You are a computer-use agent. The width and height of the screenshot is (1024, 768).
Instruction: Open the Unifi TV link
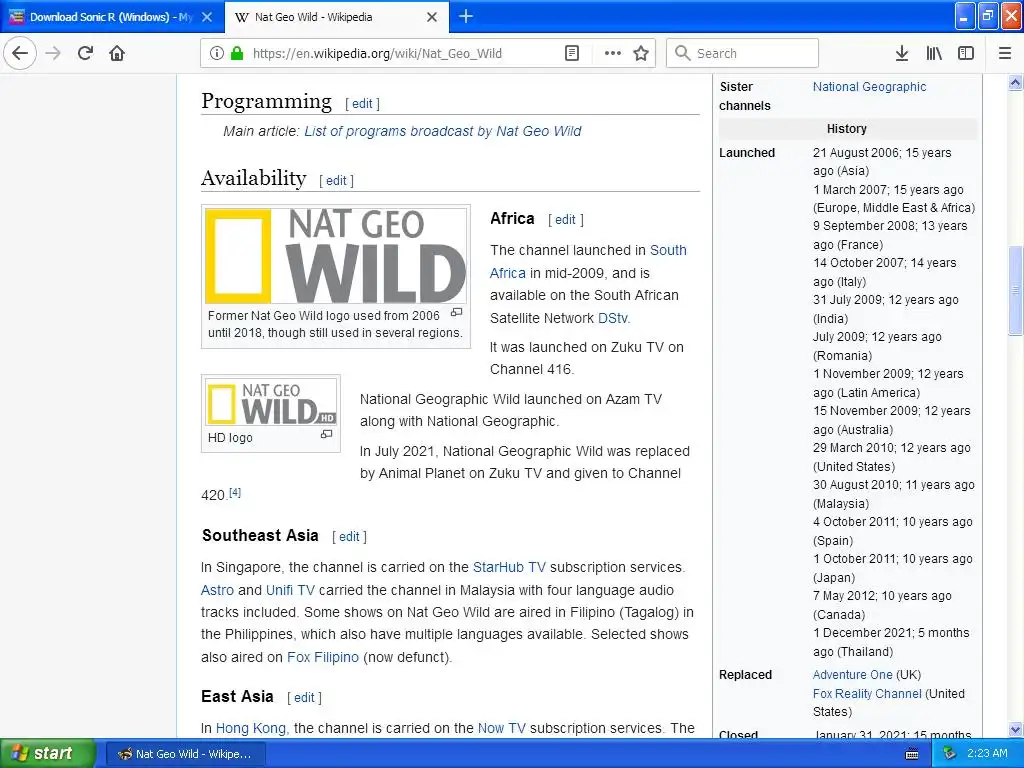tap(290, 590)
